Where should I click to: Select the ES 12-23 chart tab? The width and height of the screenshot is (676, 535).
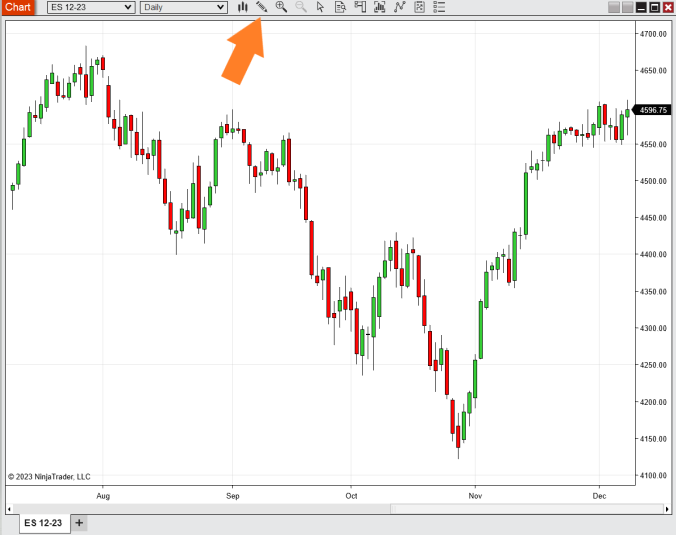(43, 523)
